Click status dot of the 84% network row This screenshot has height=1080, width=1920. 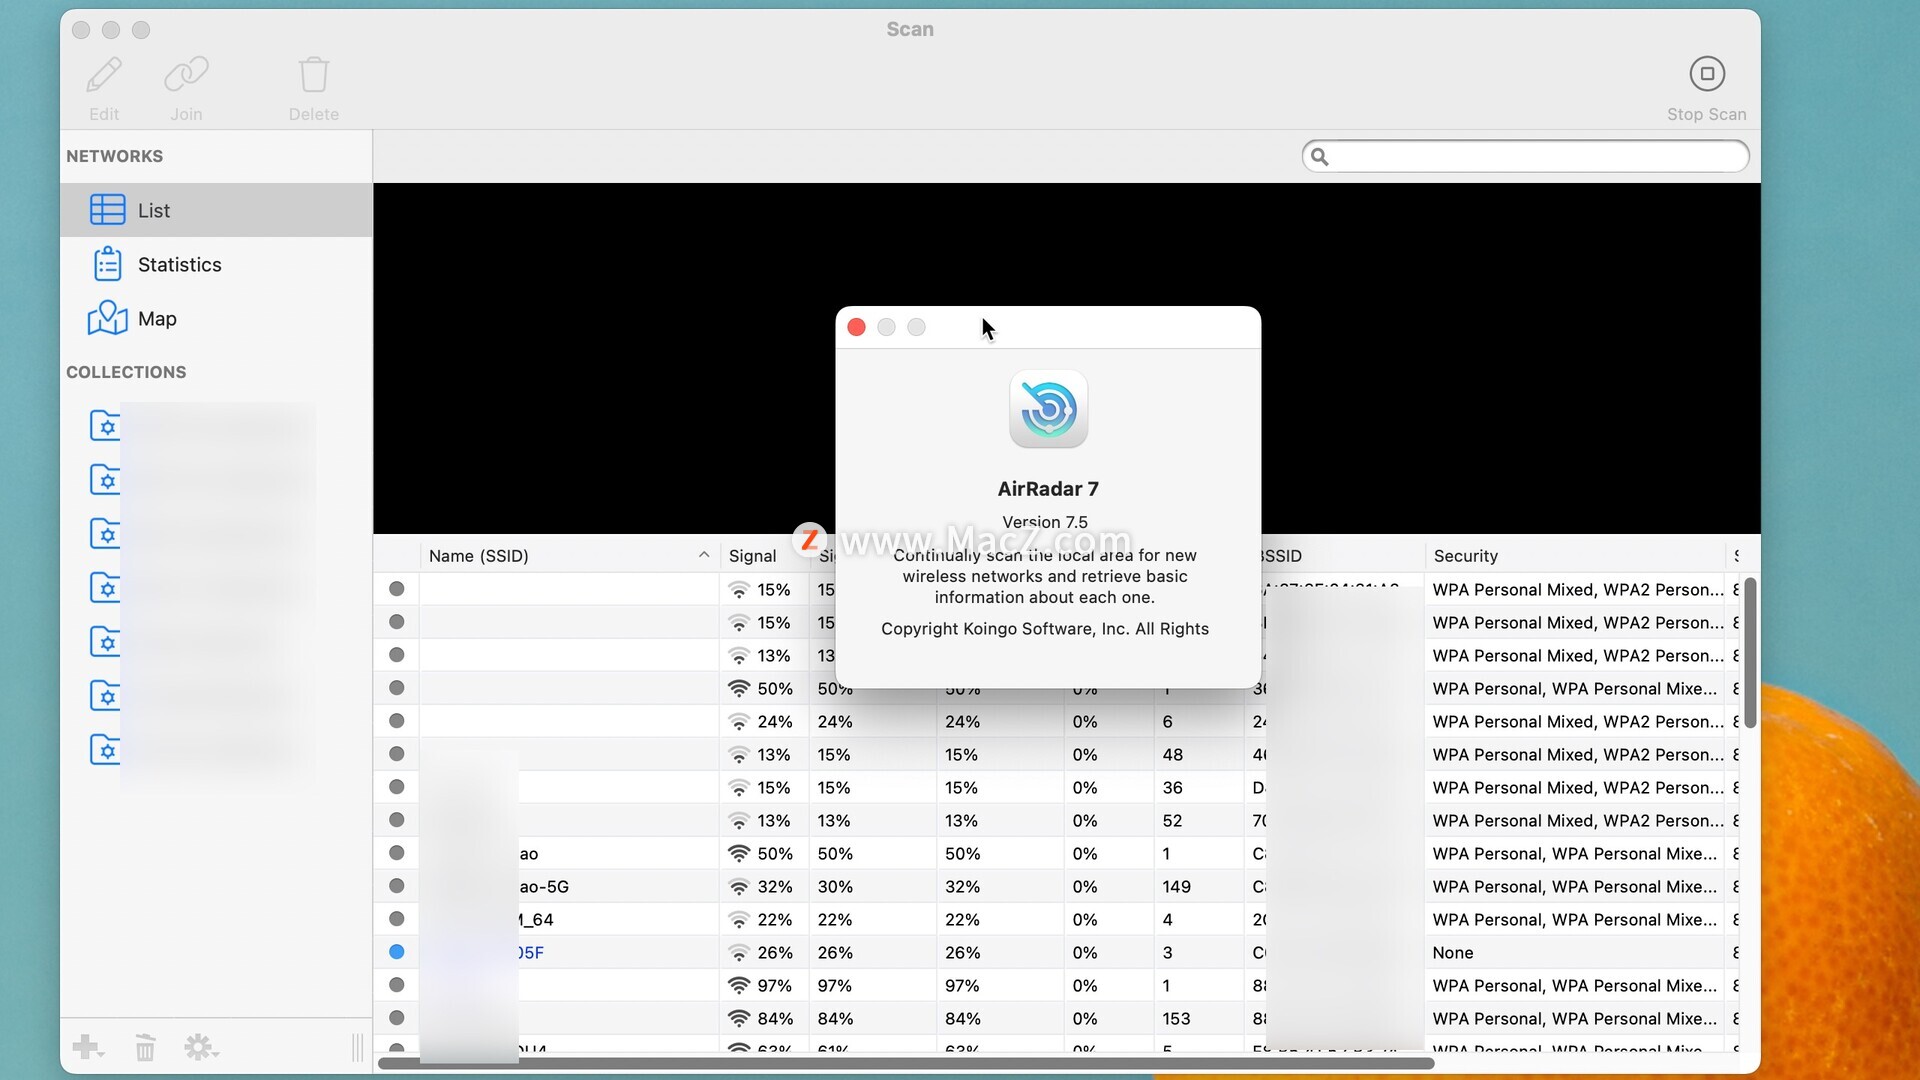(x=397, y=1018)
